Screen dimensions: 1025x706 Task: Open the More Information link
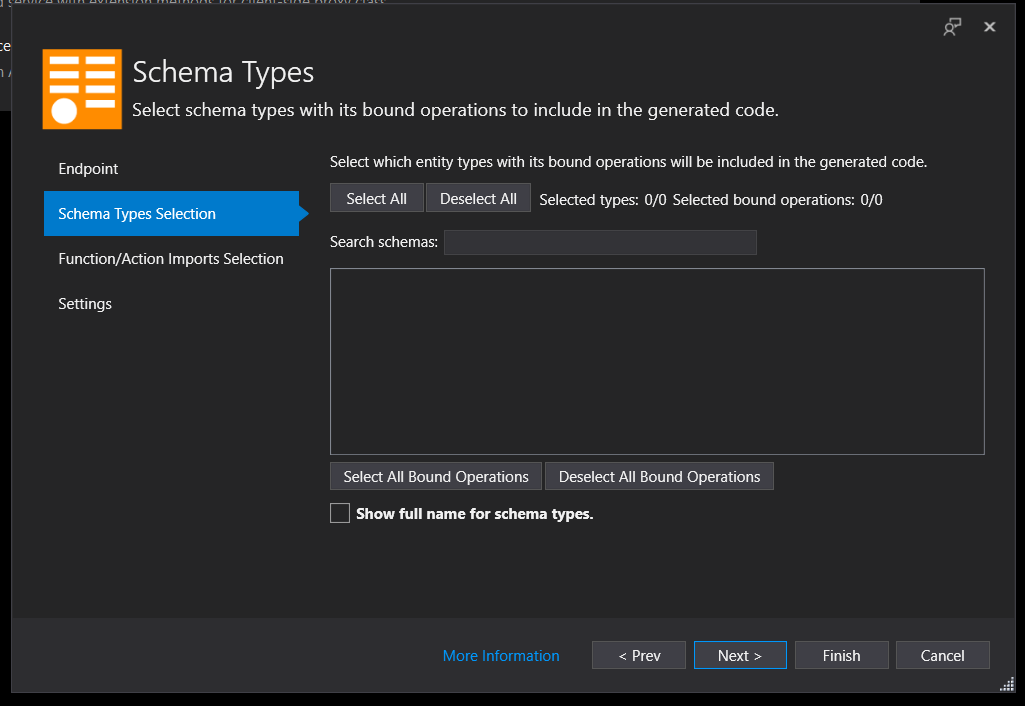[x=501, y=656]
